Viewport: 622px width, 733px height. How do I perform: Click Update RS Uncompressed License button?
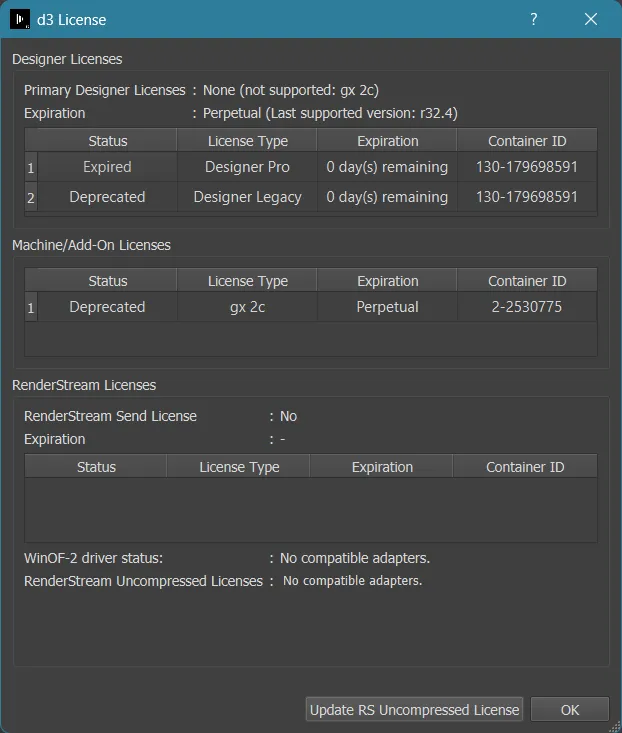coord(414,710)
